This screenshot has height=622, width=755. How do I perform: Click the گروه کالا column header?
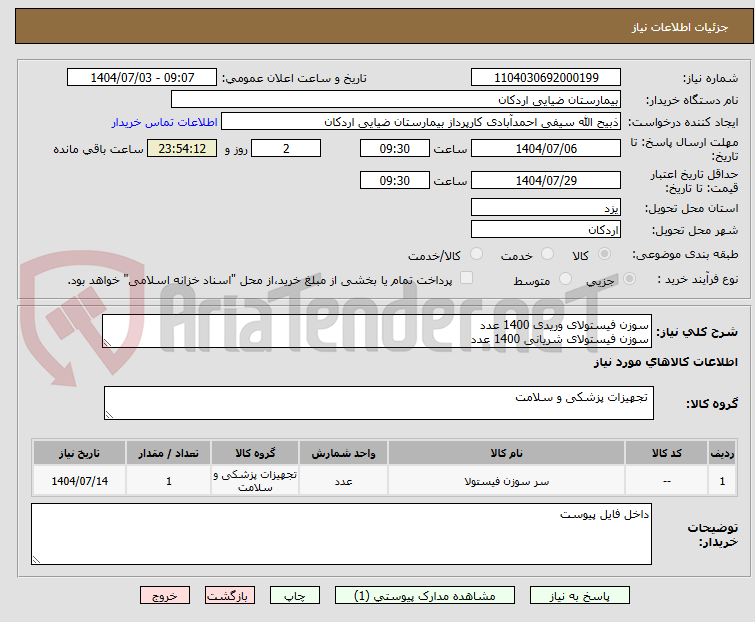pos(255,453)
